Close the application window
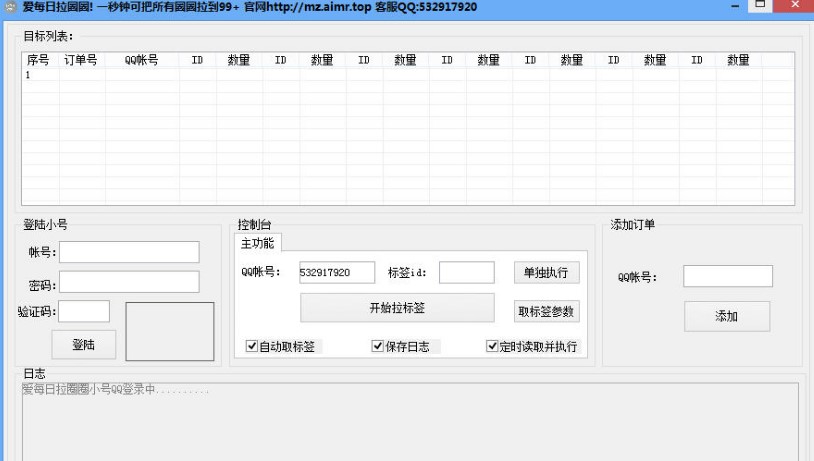 [795, 5]
